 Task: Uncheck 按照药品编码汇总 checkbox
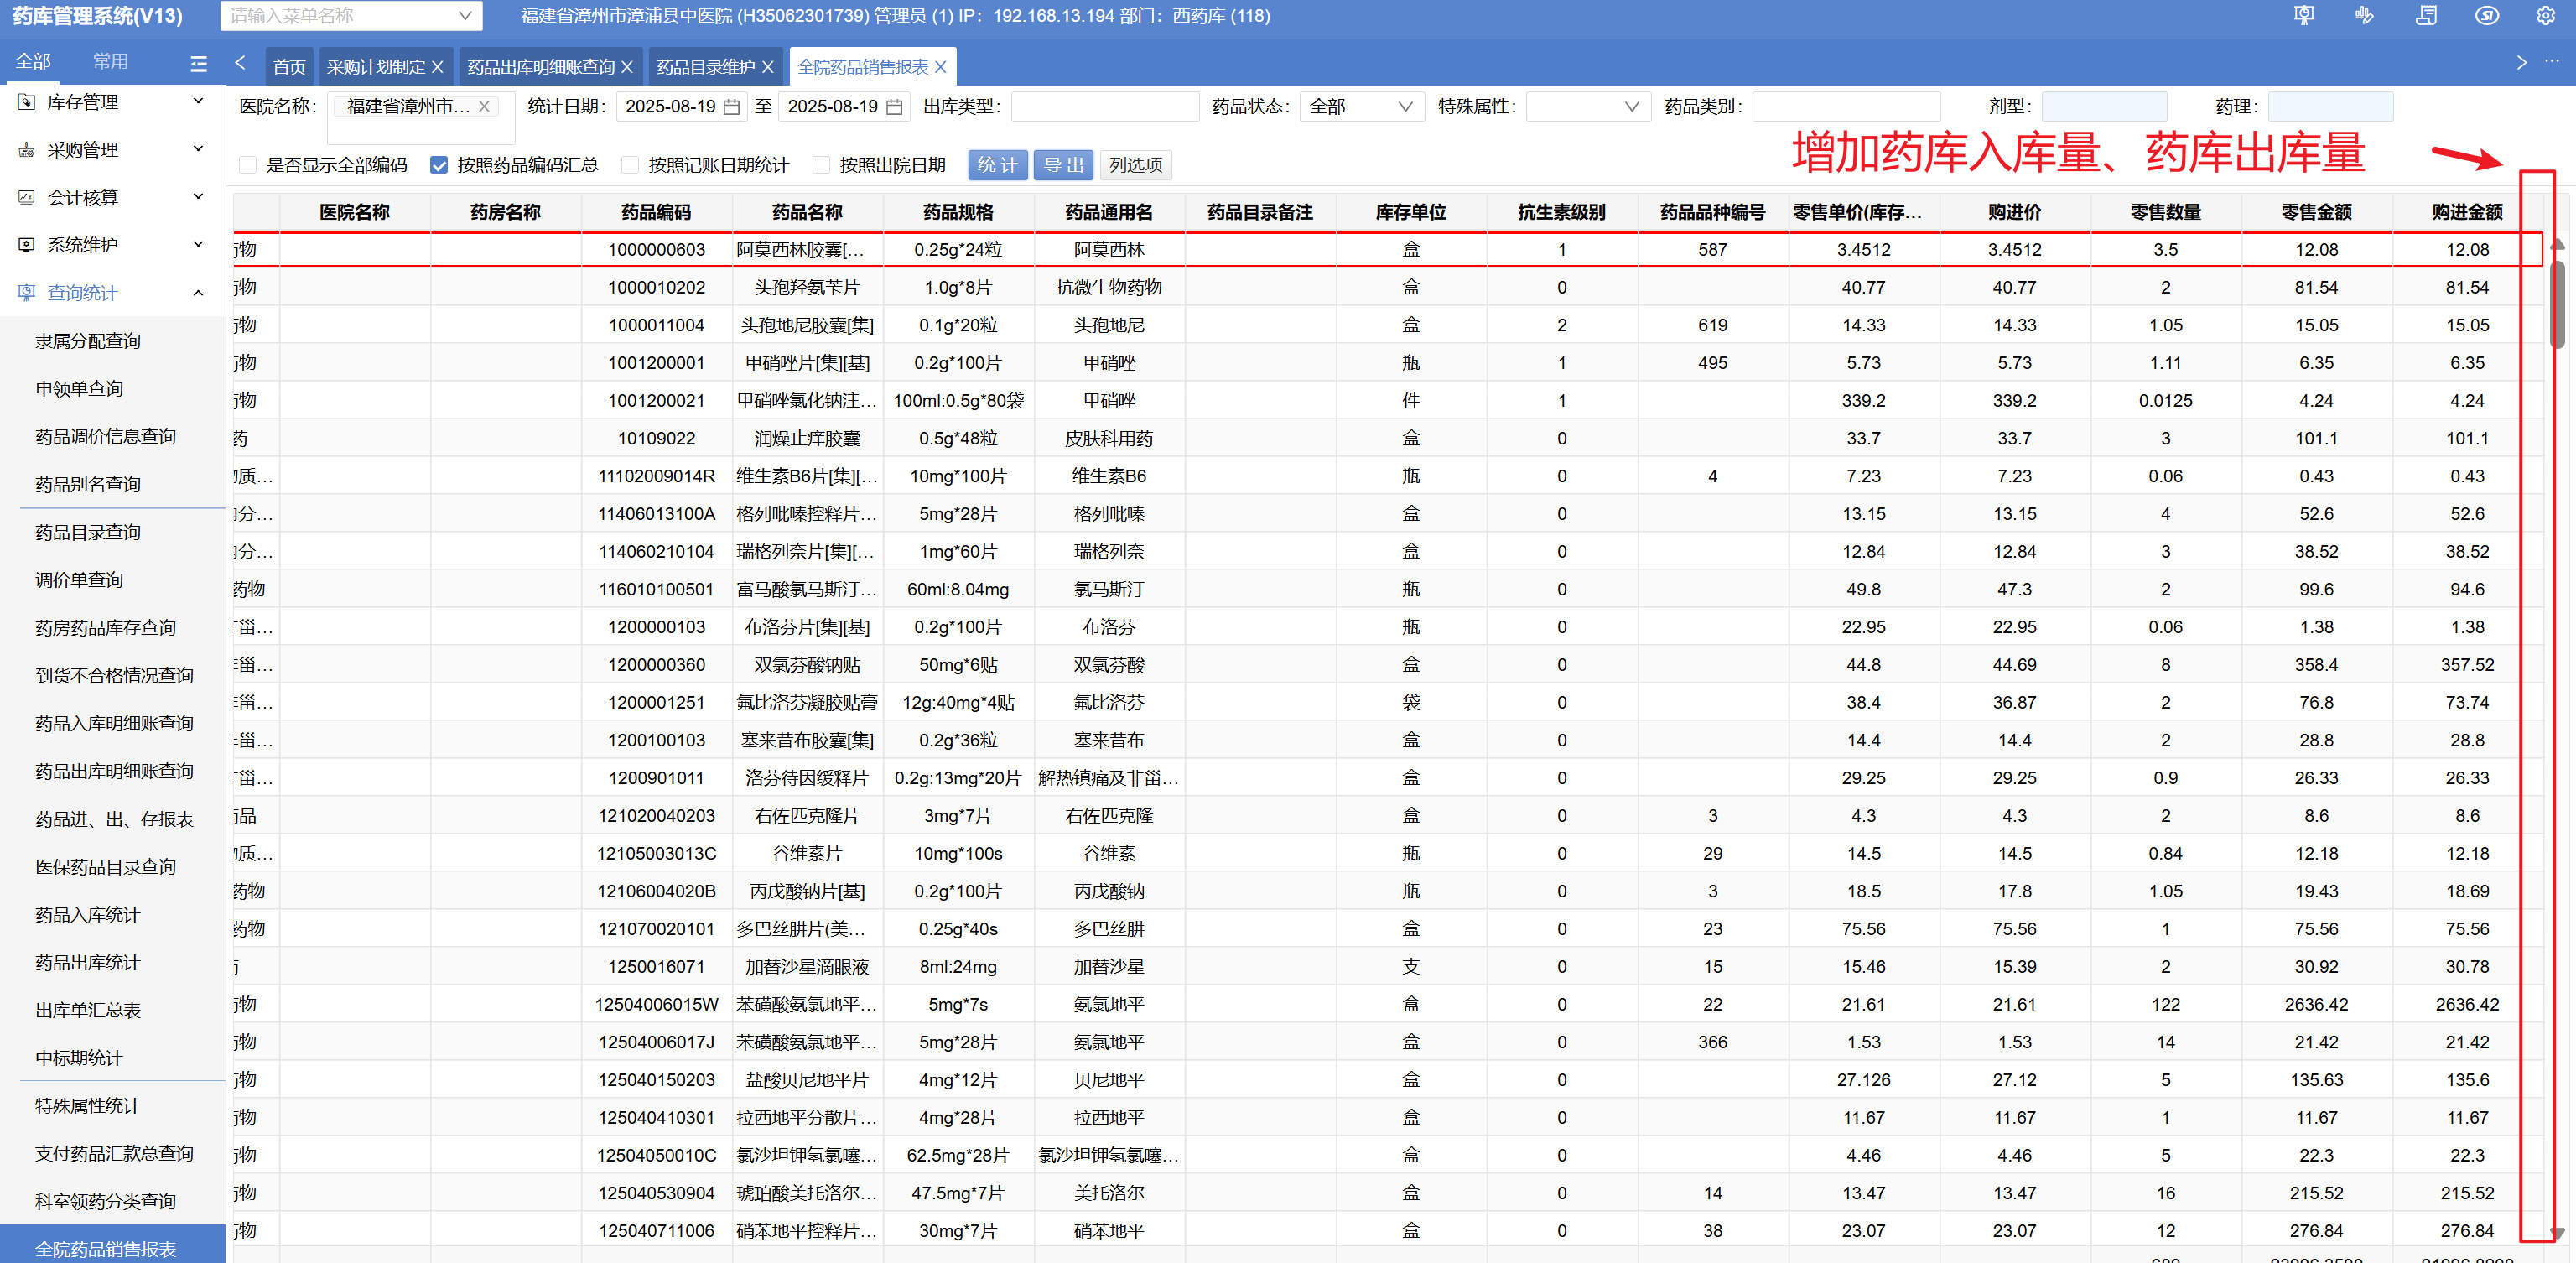439,165
